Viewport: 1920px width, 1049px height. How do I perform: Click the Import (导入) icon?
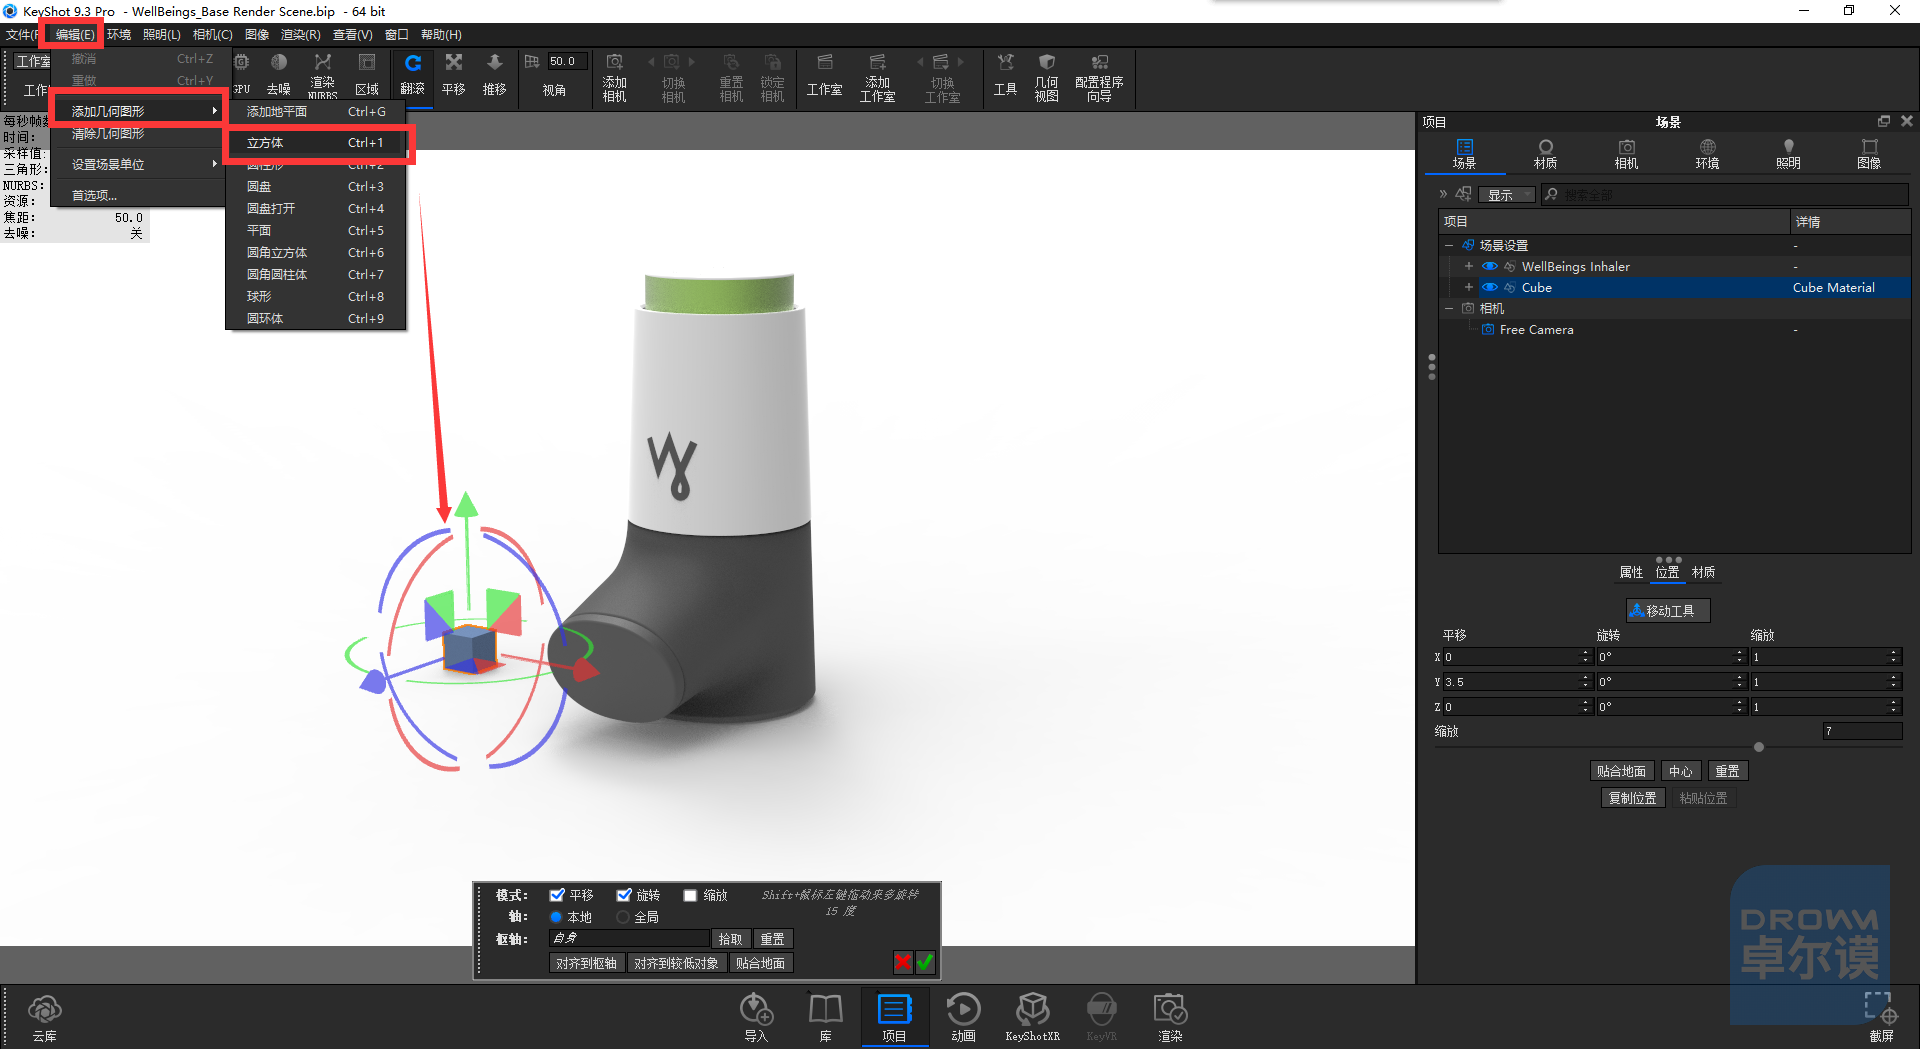(x=756, y=1018)
